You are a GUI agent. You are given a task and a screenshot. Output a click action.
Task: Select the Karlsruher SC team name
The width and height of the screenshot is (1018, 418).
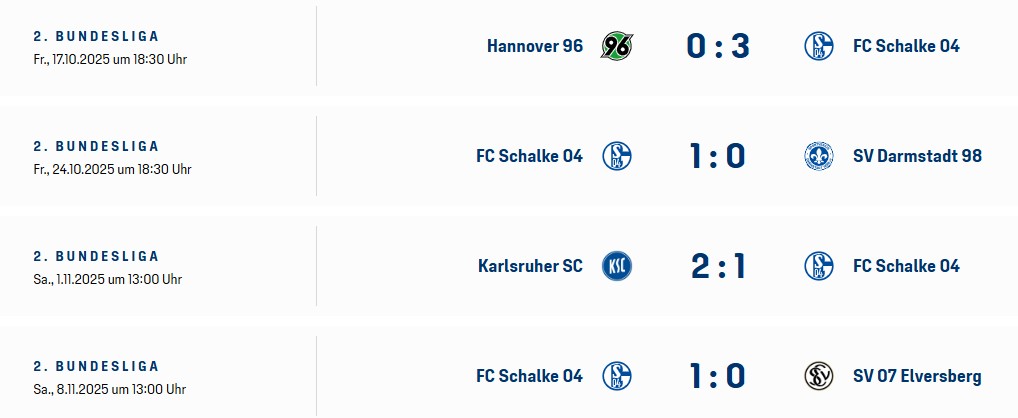[x=530, y=266]
